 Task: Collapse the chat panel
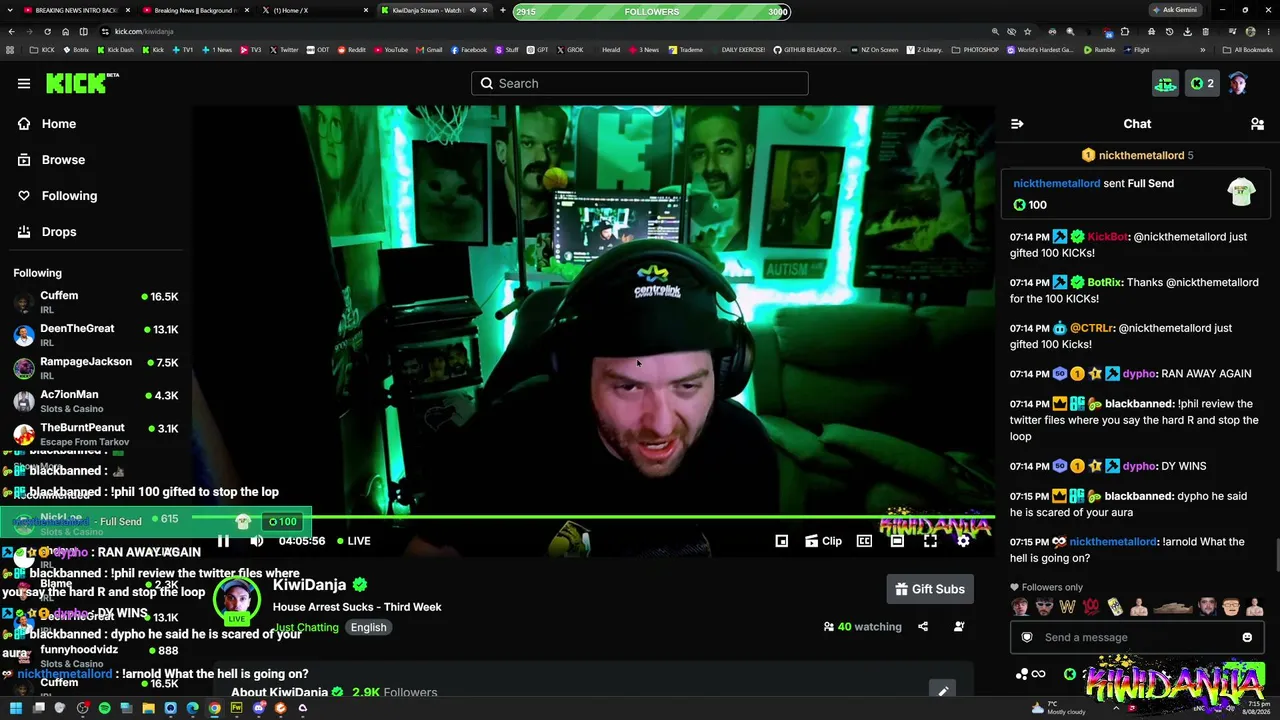1017,124
